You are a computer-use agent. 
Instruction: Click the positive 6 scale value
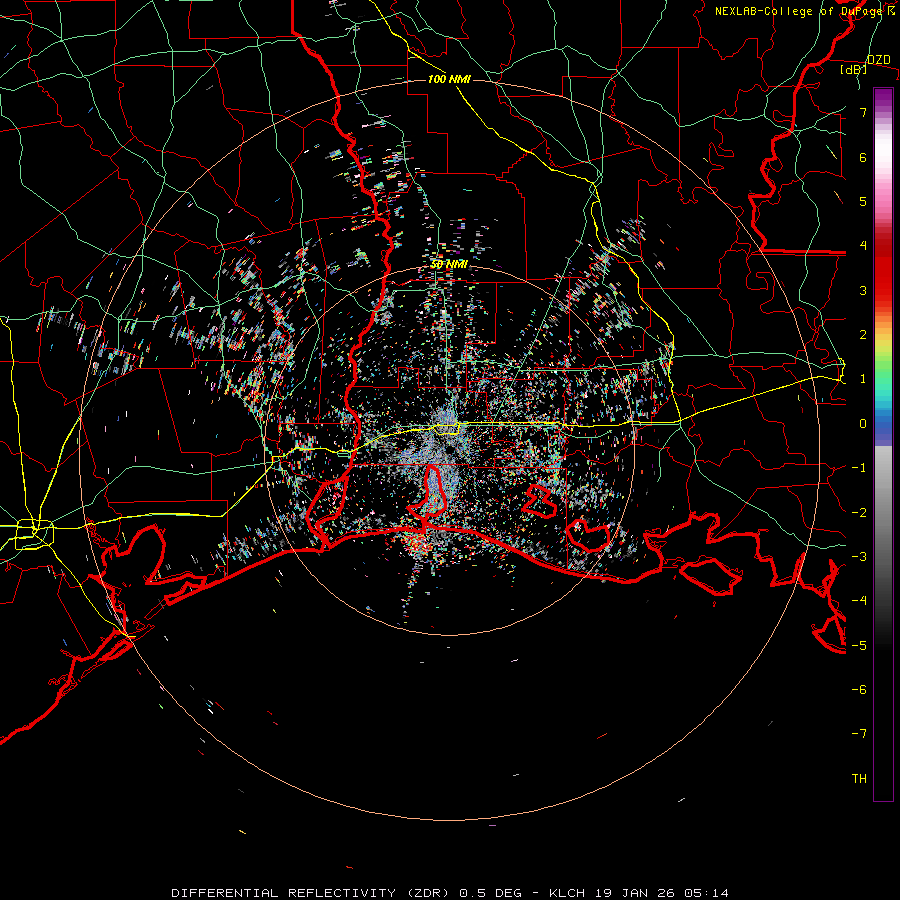[863, 157]
